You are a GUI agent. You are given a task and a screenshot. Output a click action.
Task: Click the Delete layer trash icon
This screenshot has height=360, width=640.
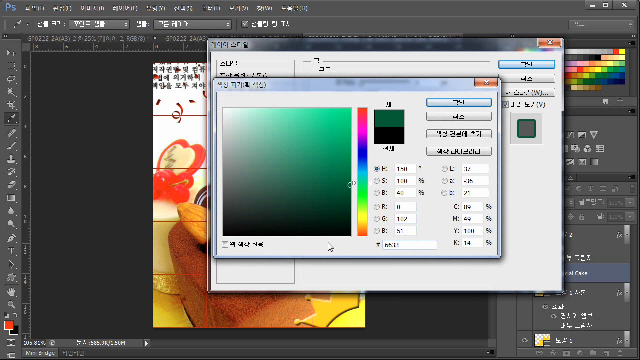[x=620, y=353]
